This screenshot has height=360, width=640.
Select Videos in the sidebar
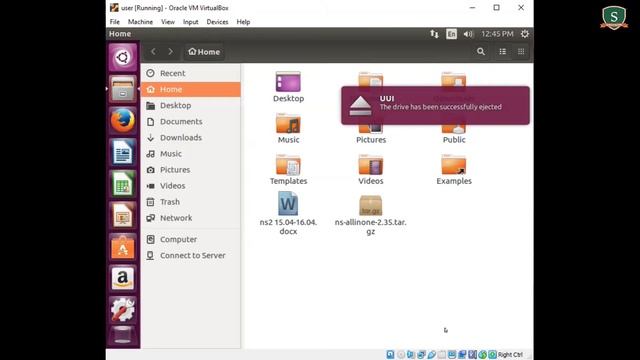pos(191,186)
